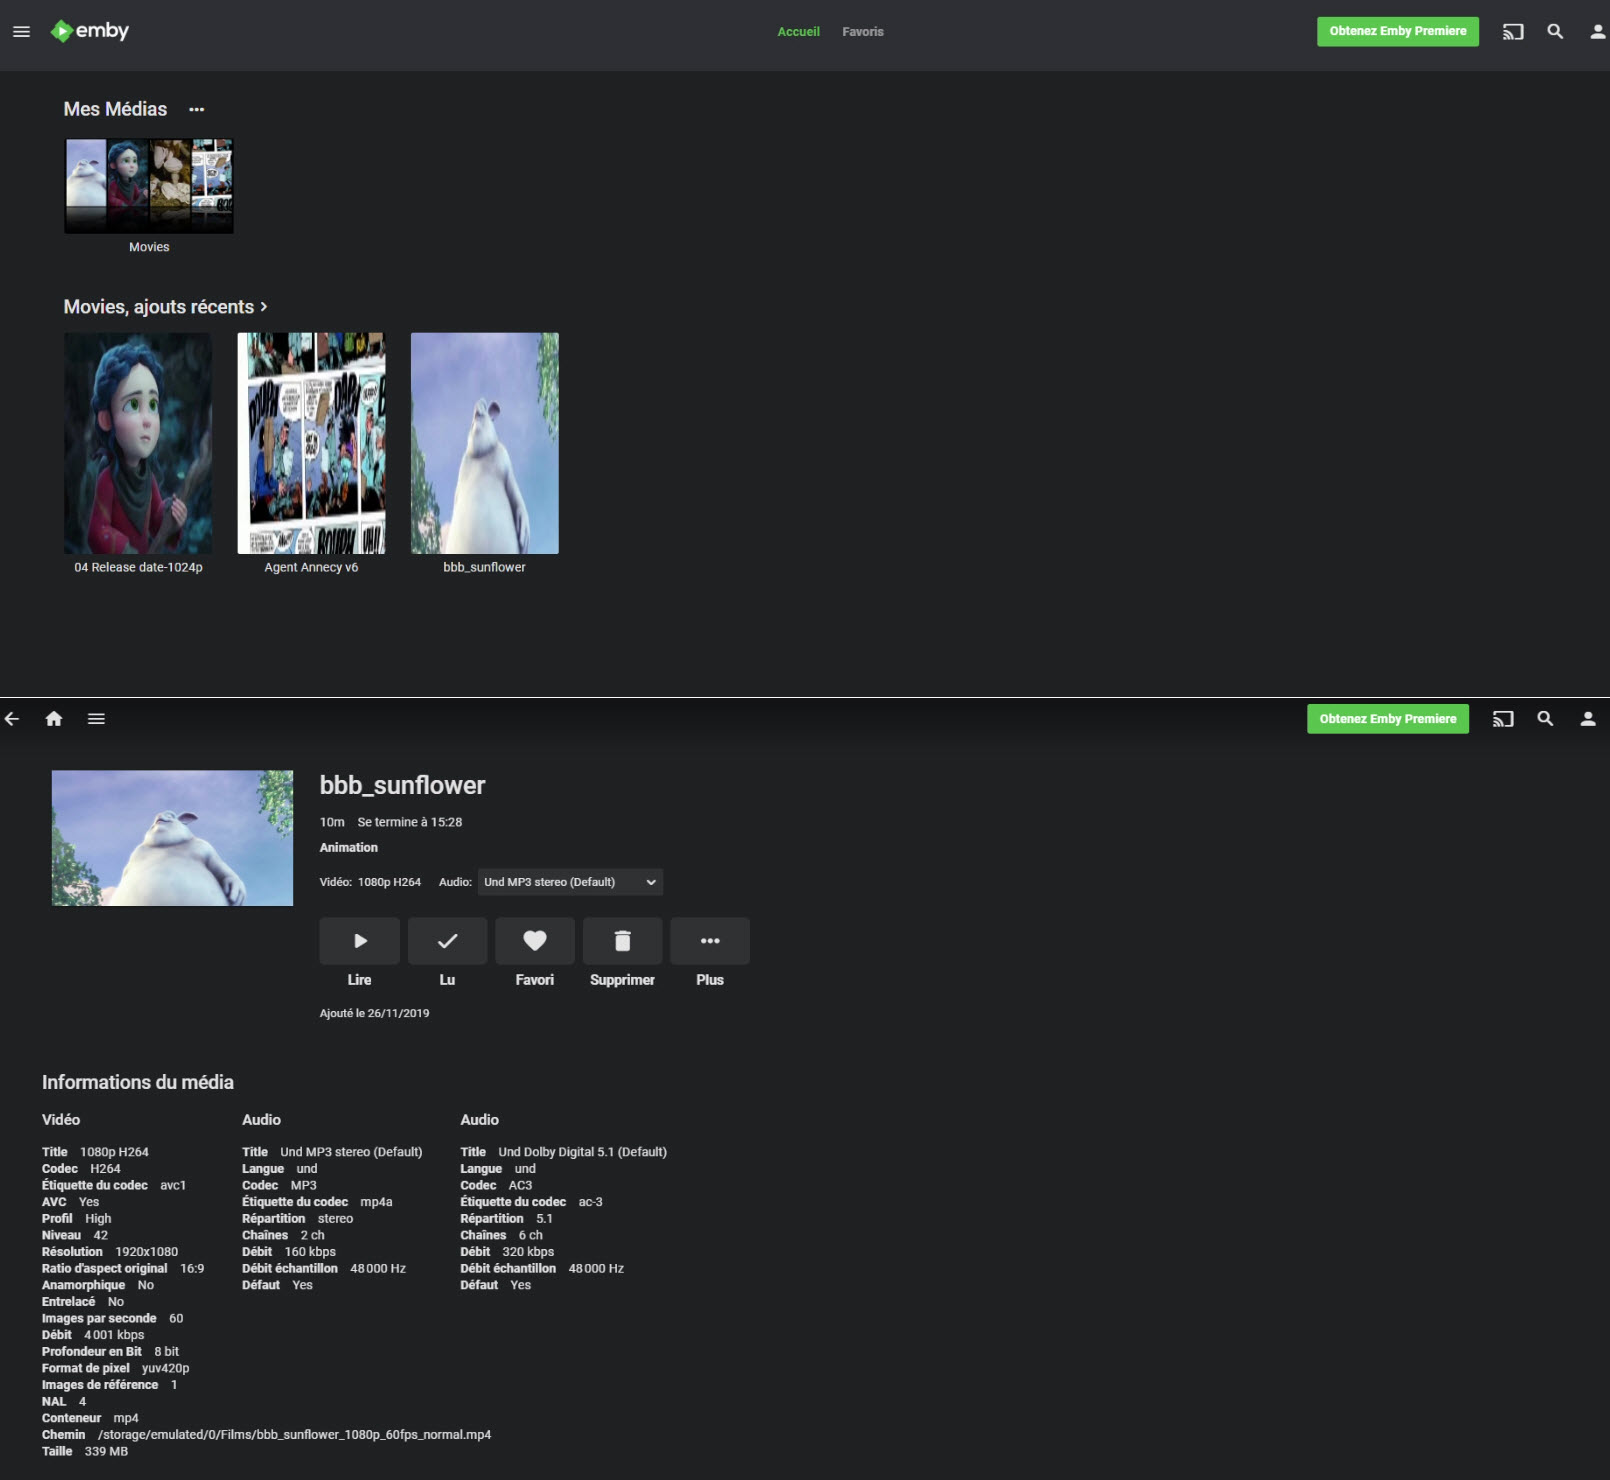Screen dimensions: 1610x1480
Task: Click the home icon in the detail header
Action: (x=54, y=719)
